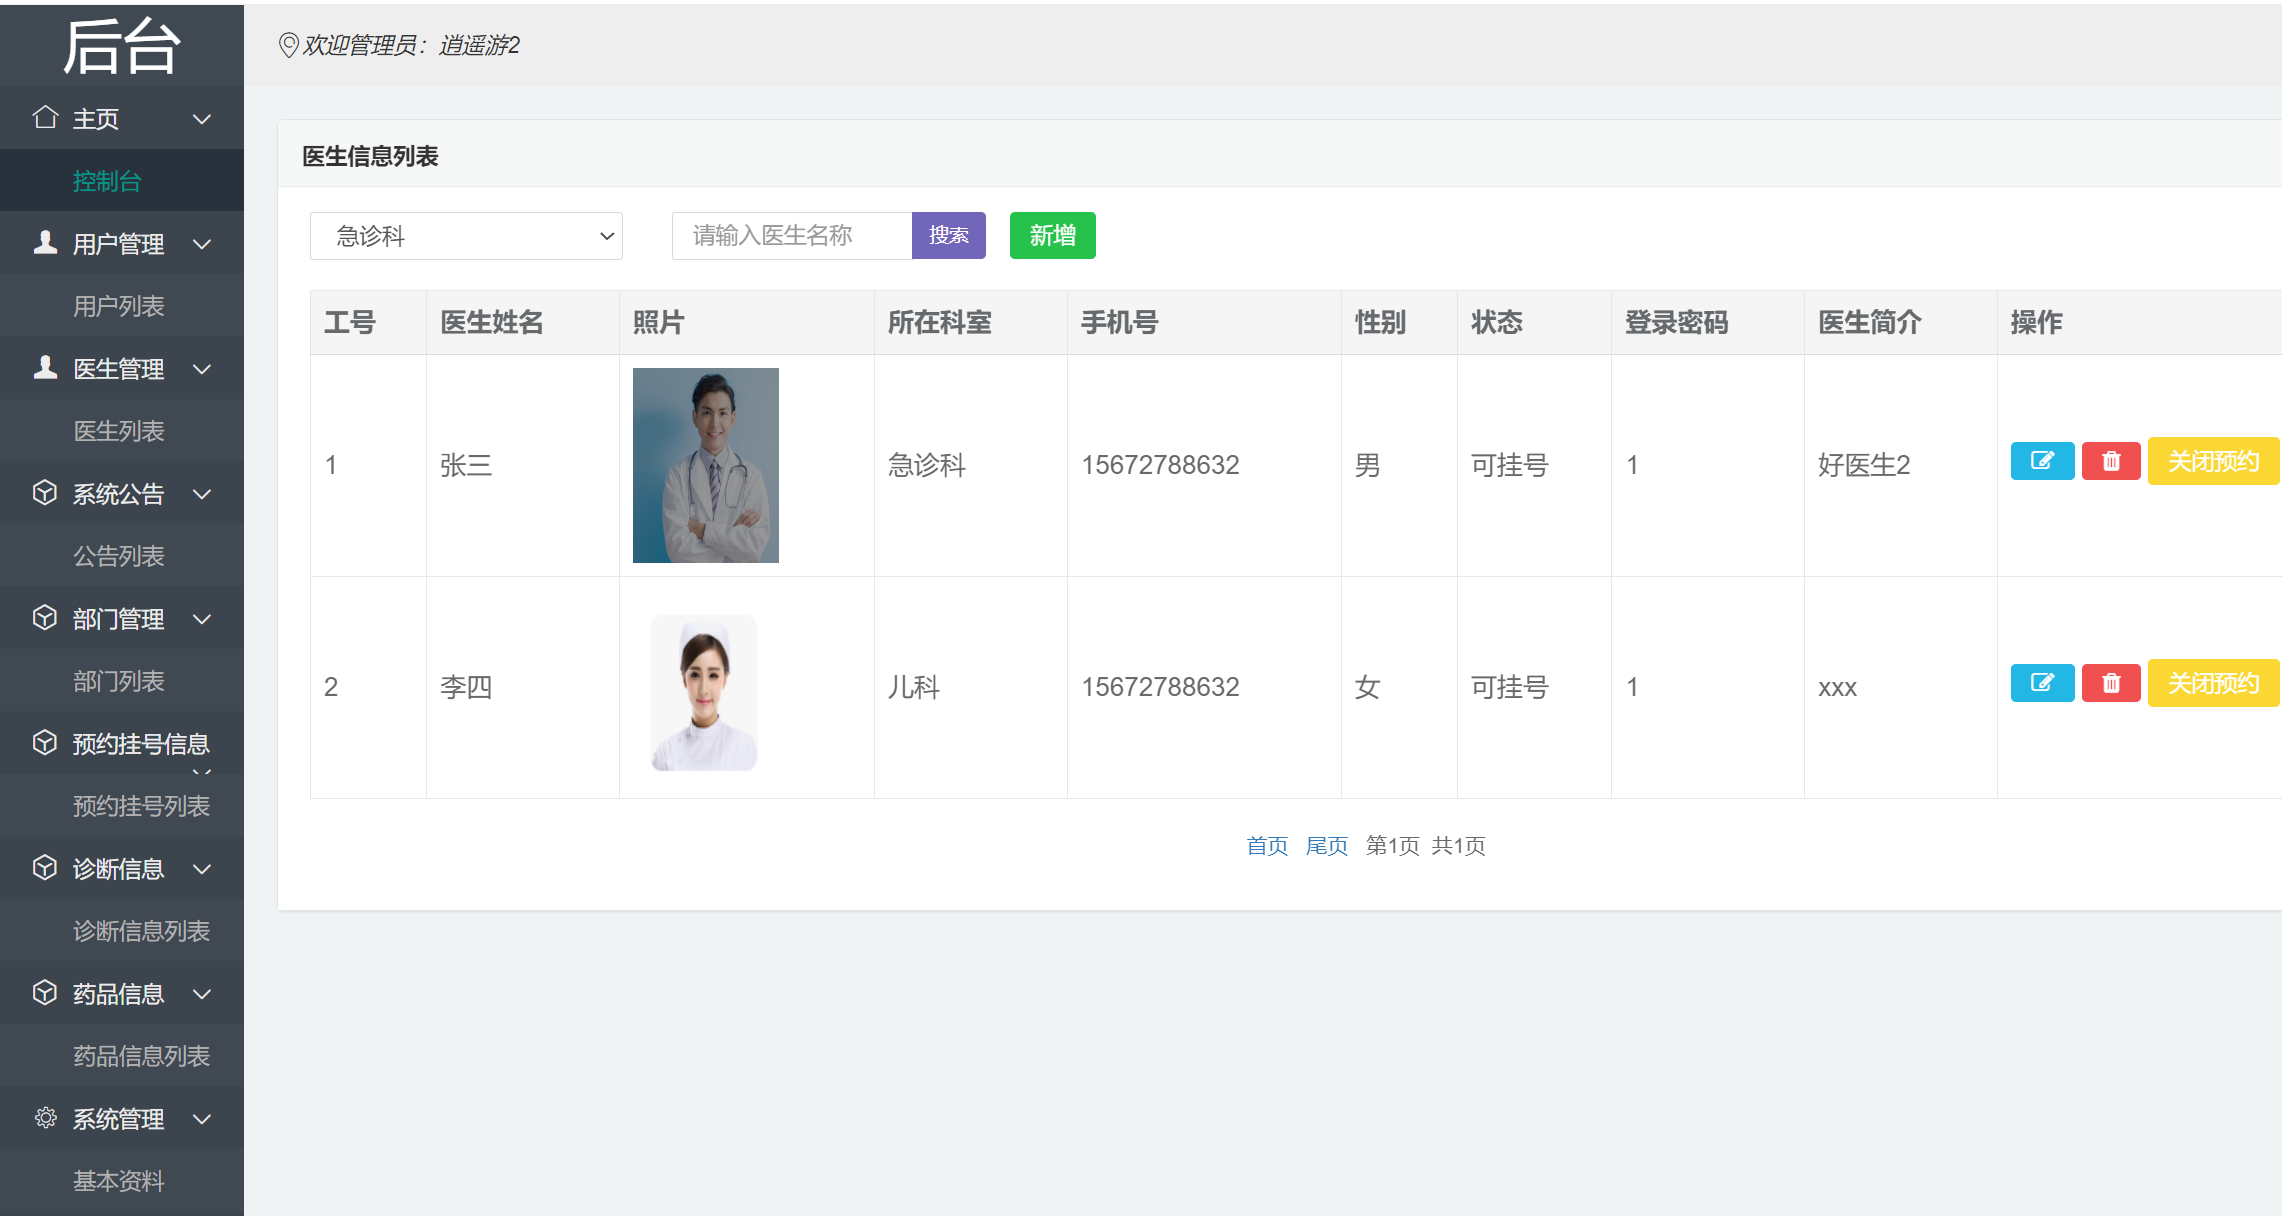Image resolution: width=2282 pixels, height=1216 pixels.
Task: Collapse the 诊断信息 section chevron
Action: tap(202, 869)
